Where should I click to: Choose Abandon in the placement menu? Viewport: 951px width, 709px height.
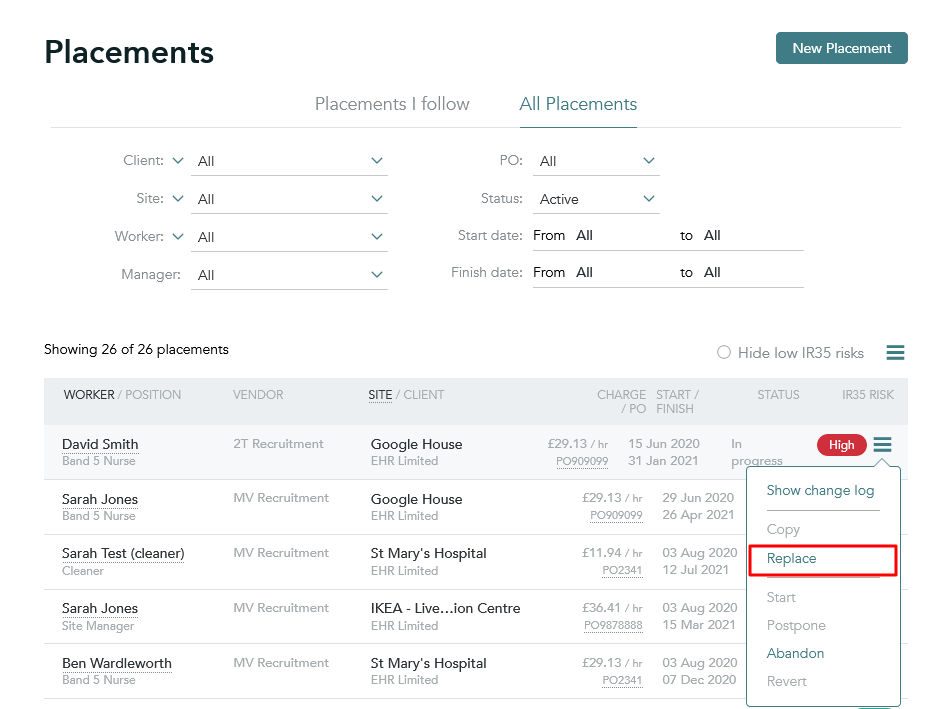click(x=795, y=653)
